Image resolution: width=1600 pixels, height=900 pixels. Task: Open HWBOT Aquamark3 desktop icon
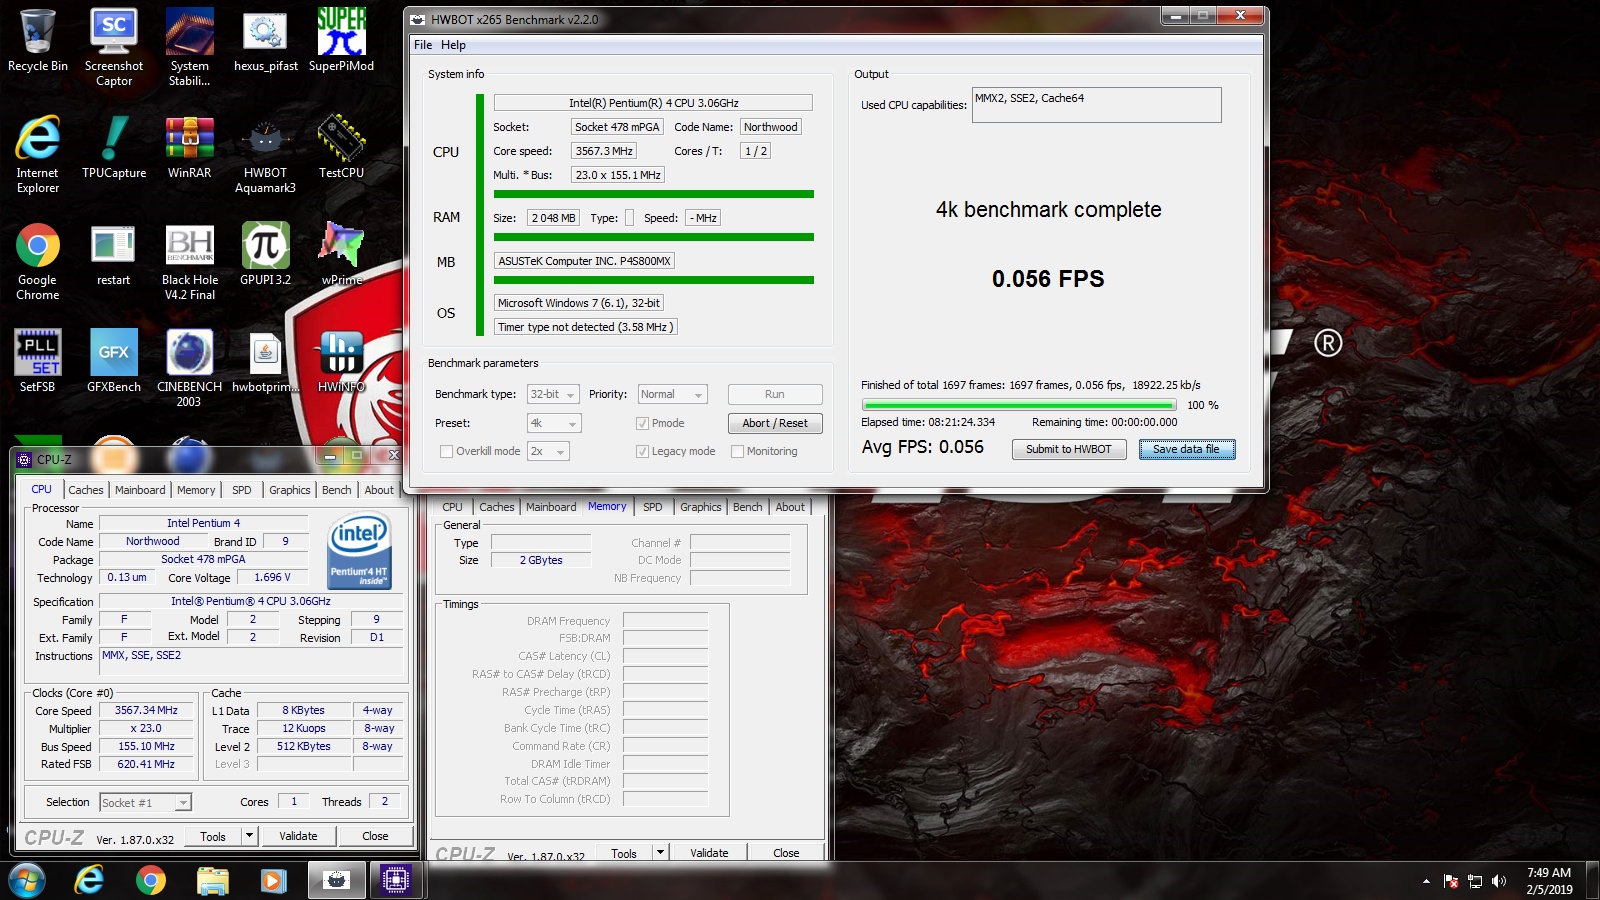(x=266, y=154)
